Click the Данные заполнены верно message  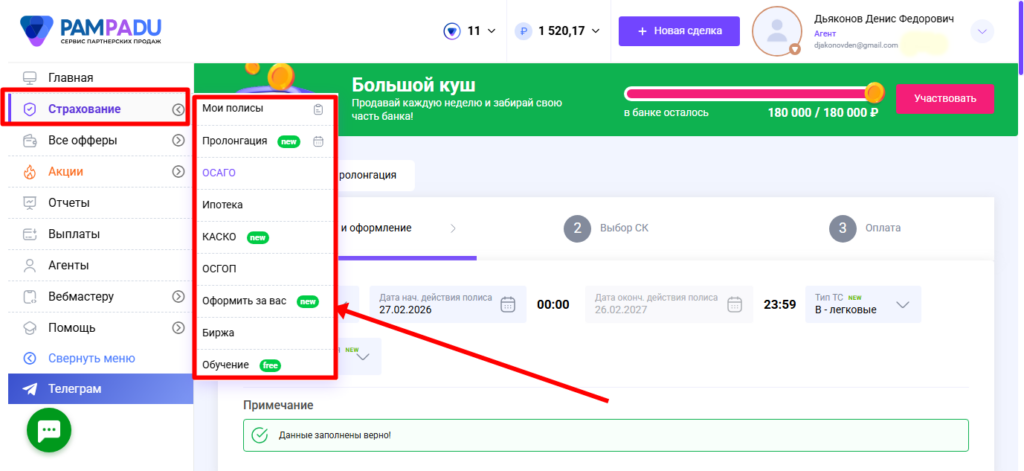pyautogui.click(x=334, y=434)
